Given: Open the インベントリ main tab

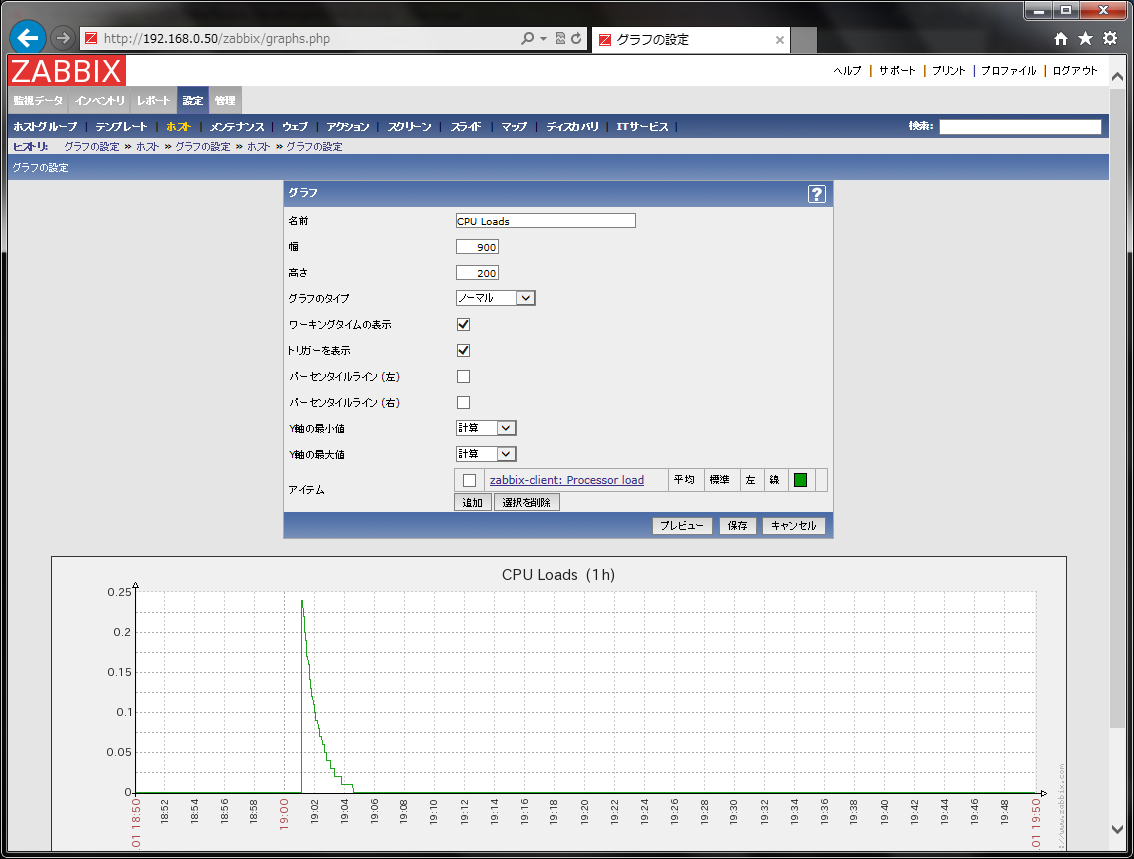Looking at the screenshot, I should pos(100,101).
